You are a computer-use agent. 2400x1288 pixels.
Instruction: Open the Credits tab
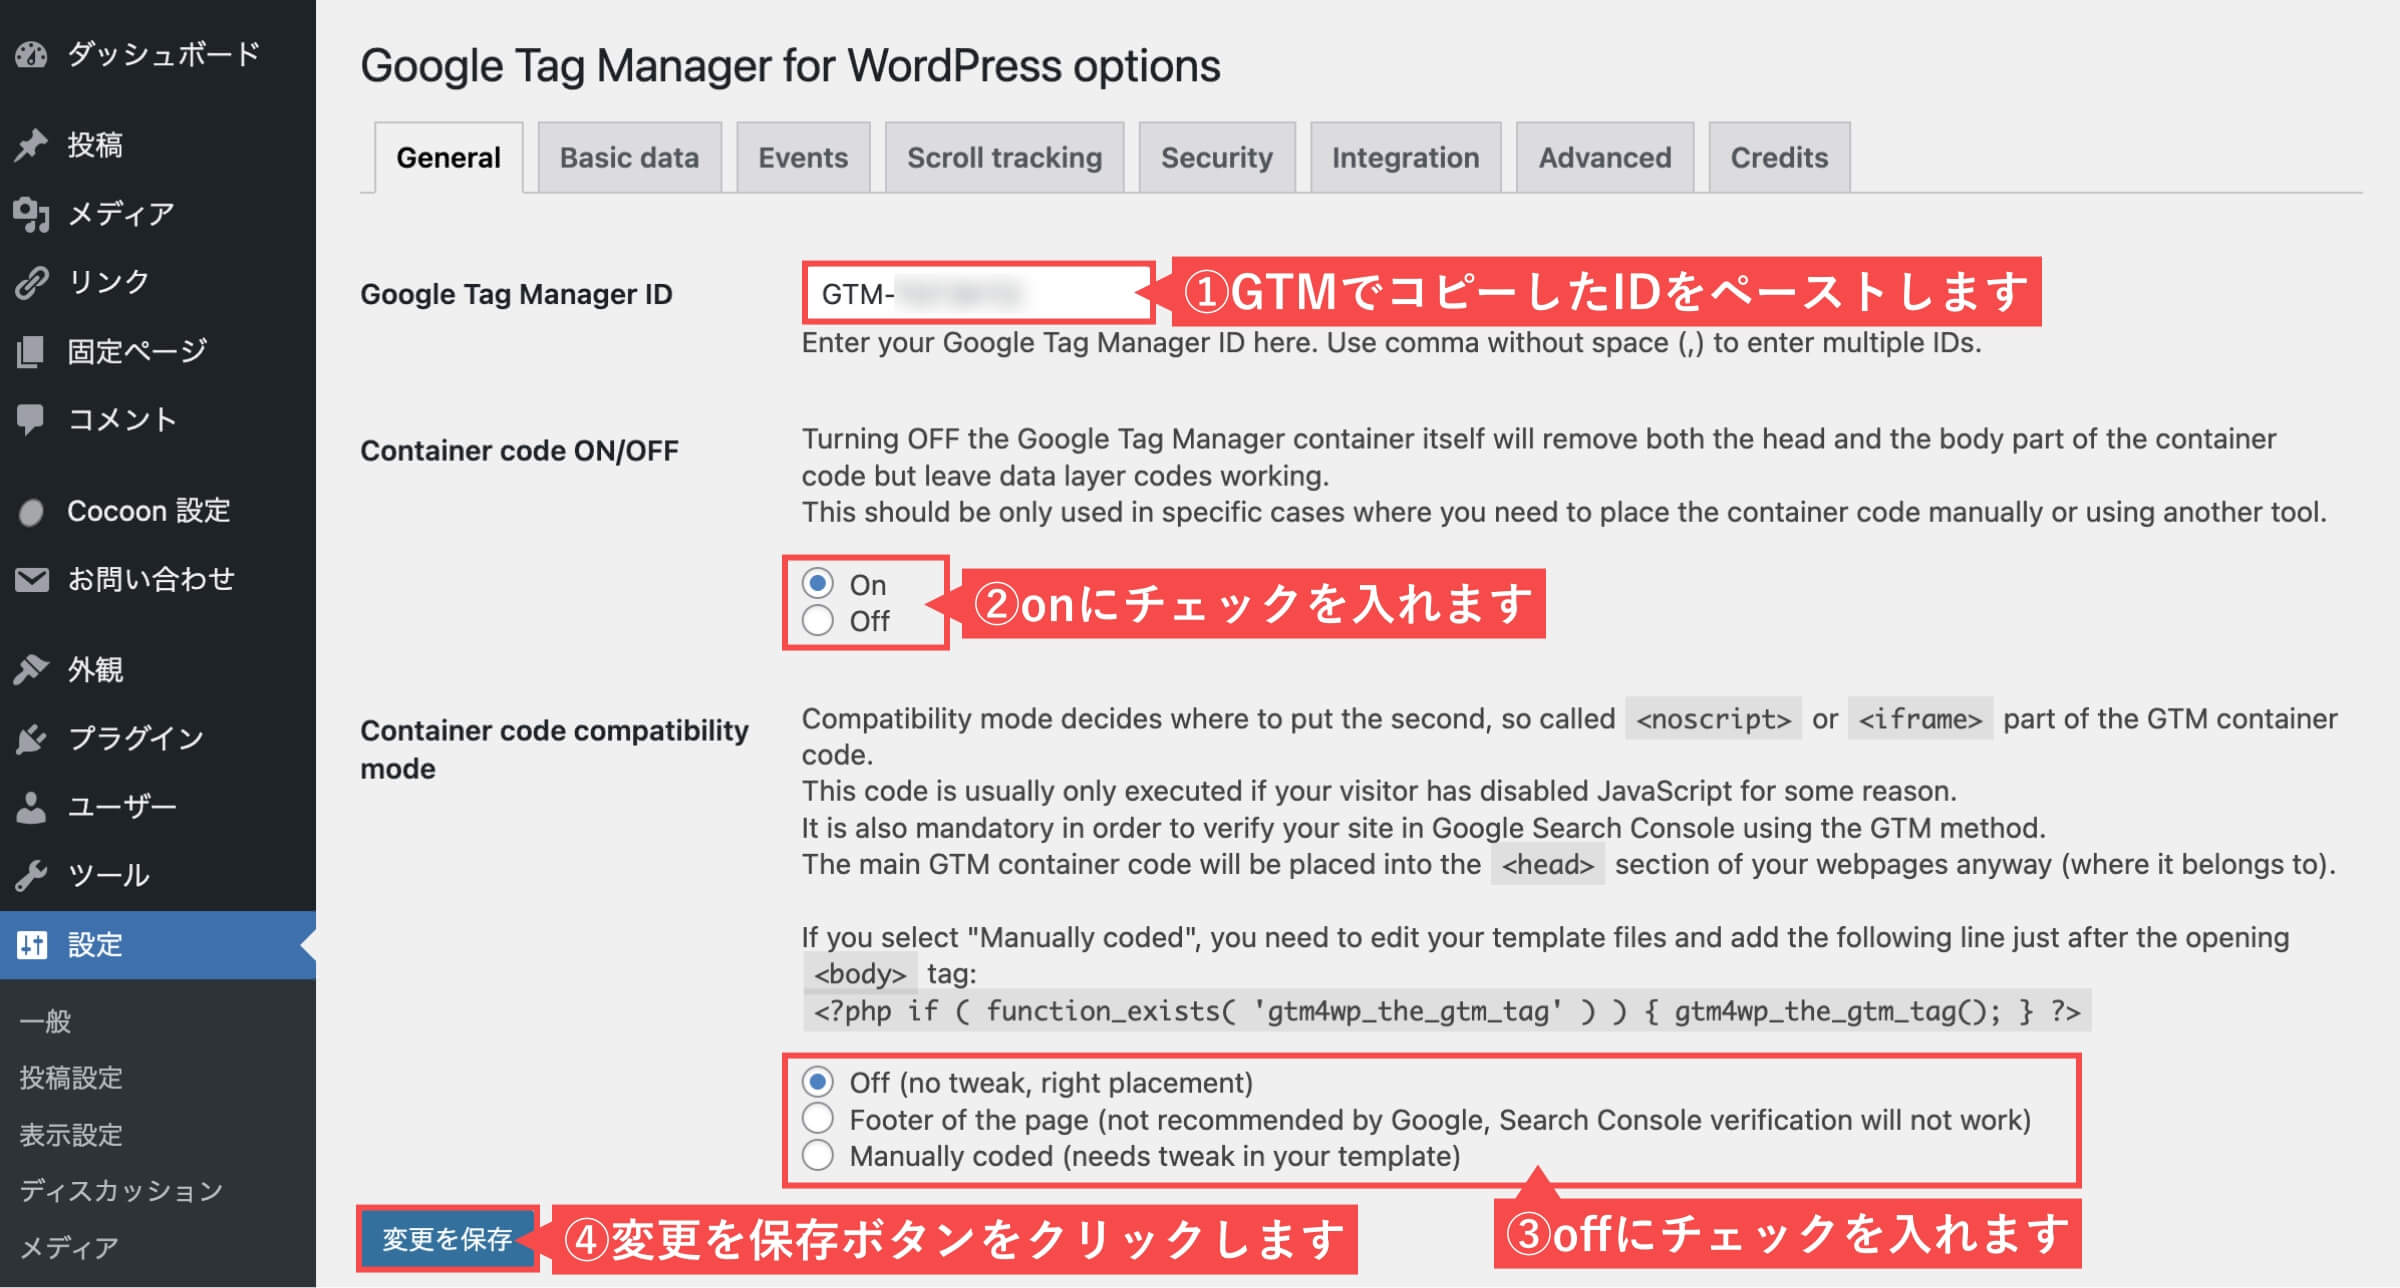pos(1779,158)
